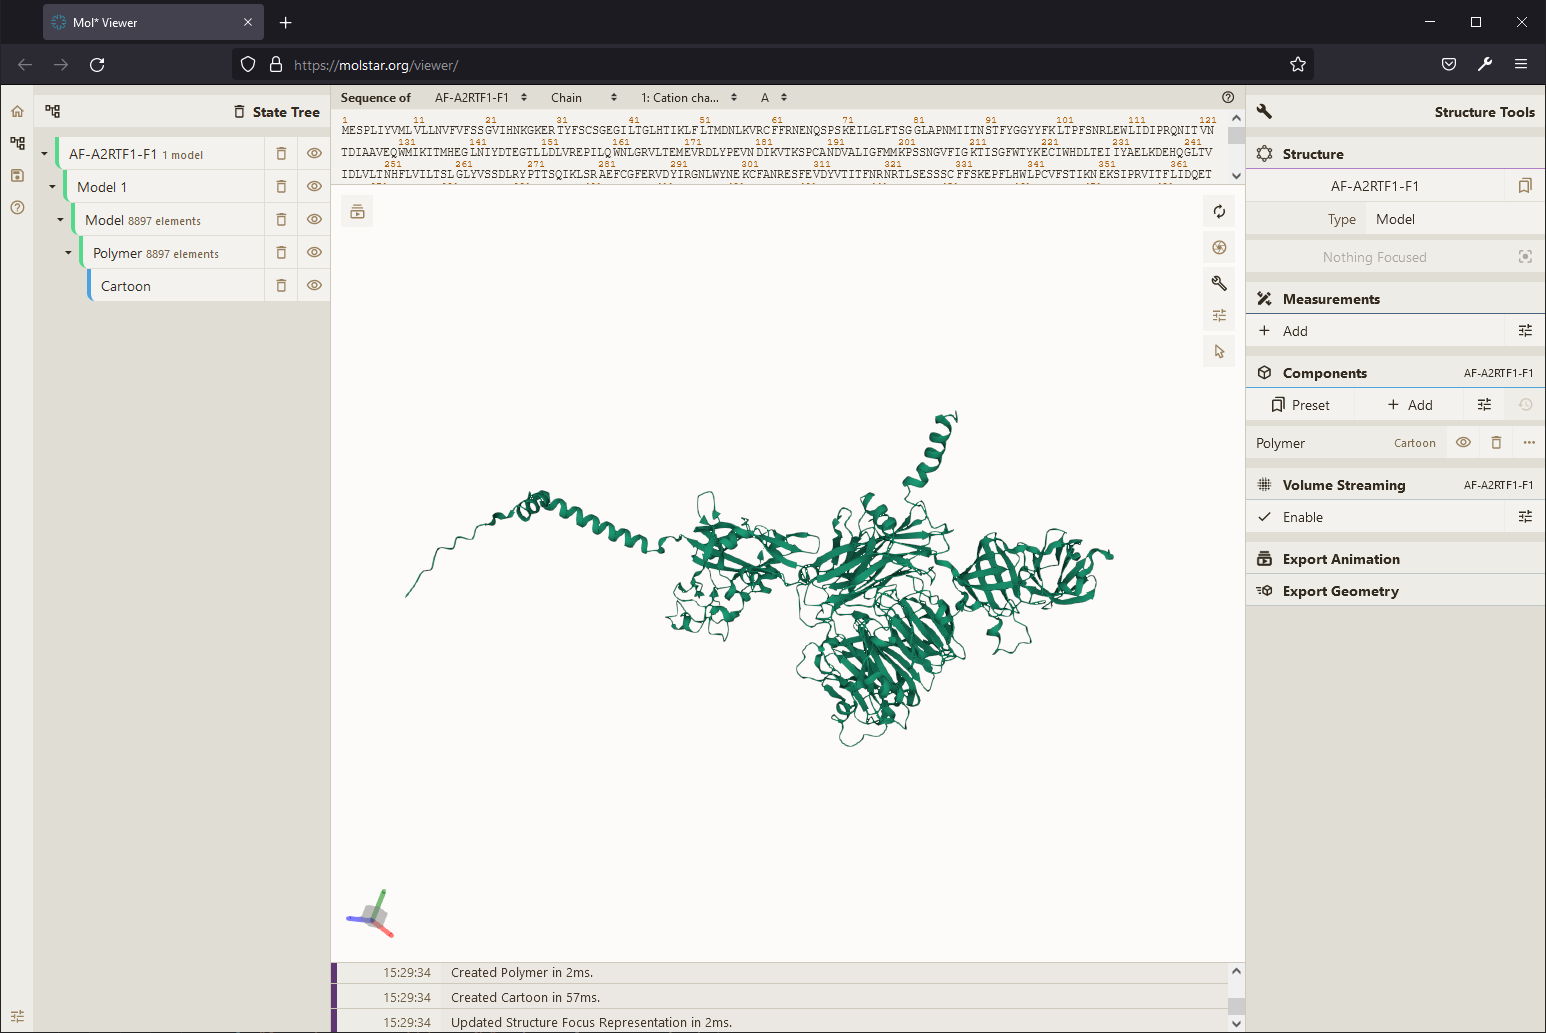Collapse the Model 1 tree node
The height and width of the screenshot is (1033, 1546).
(52, 186)
